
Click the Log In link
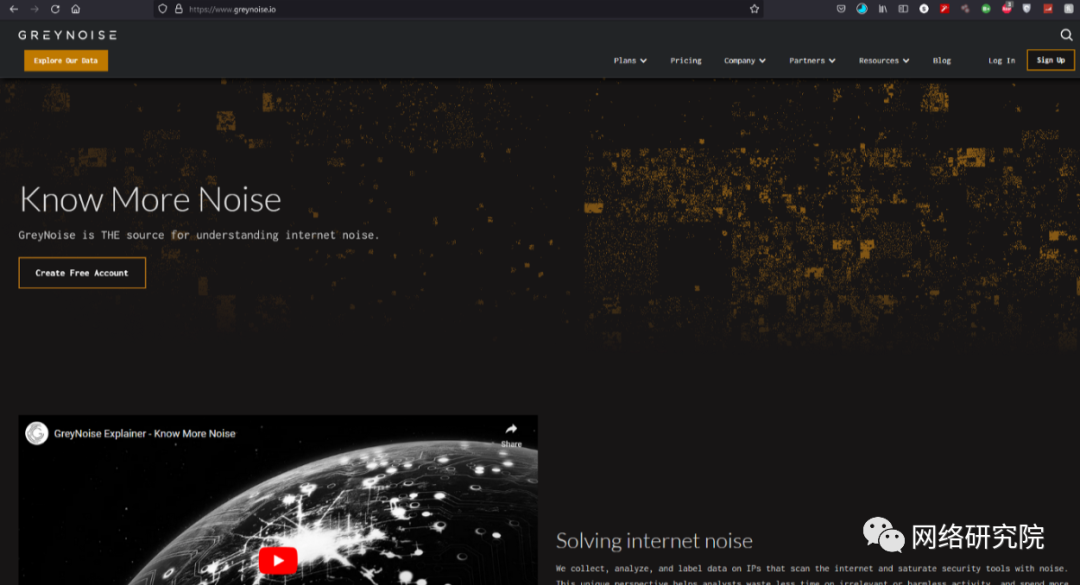tap(1001, 61)
